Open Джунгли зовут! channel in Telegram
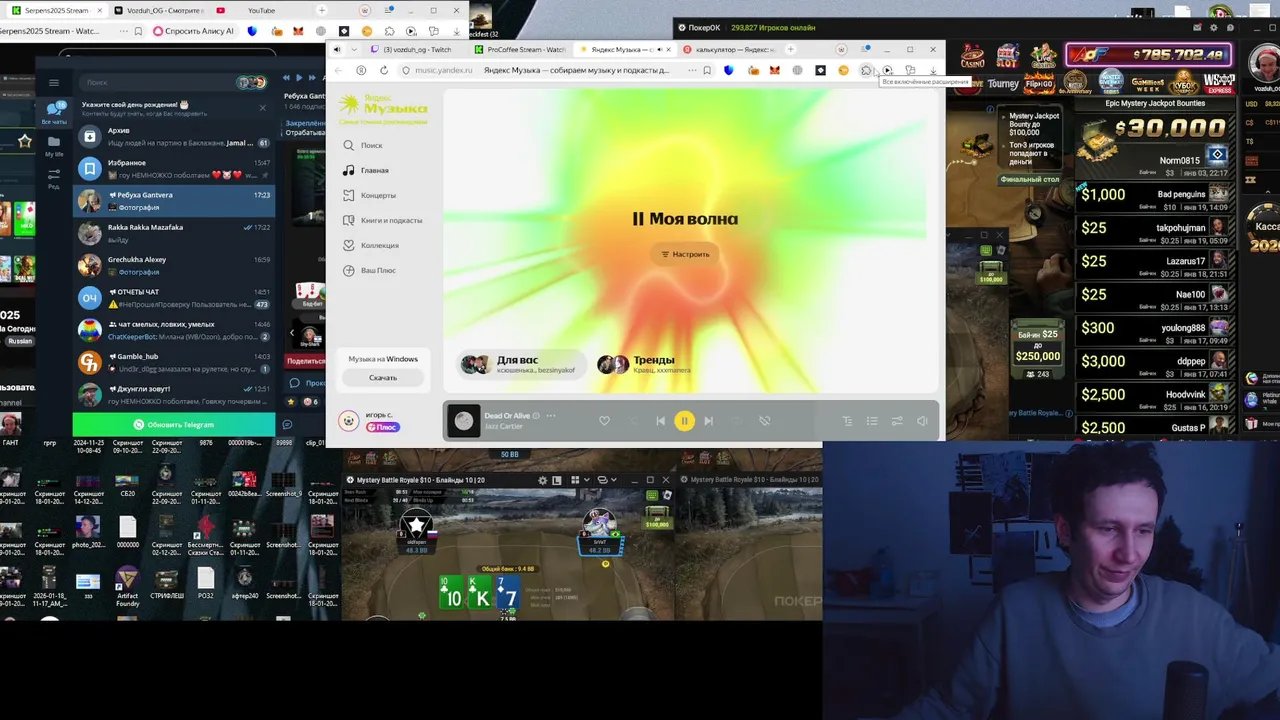 [x=174, y=394]
